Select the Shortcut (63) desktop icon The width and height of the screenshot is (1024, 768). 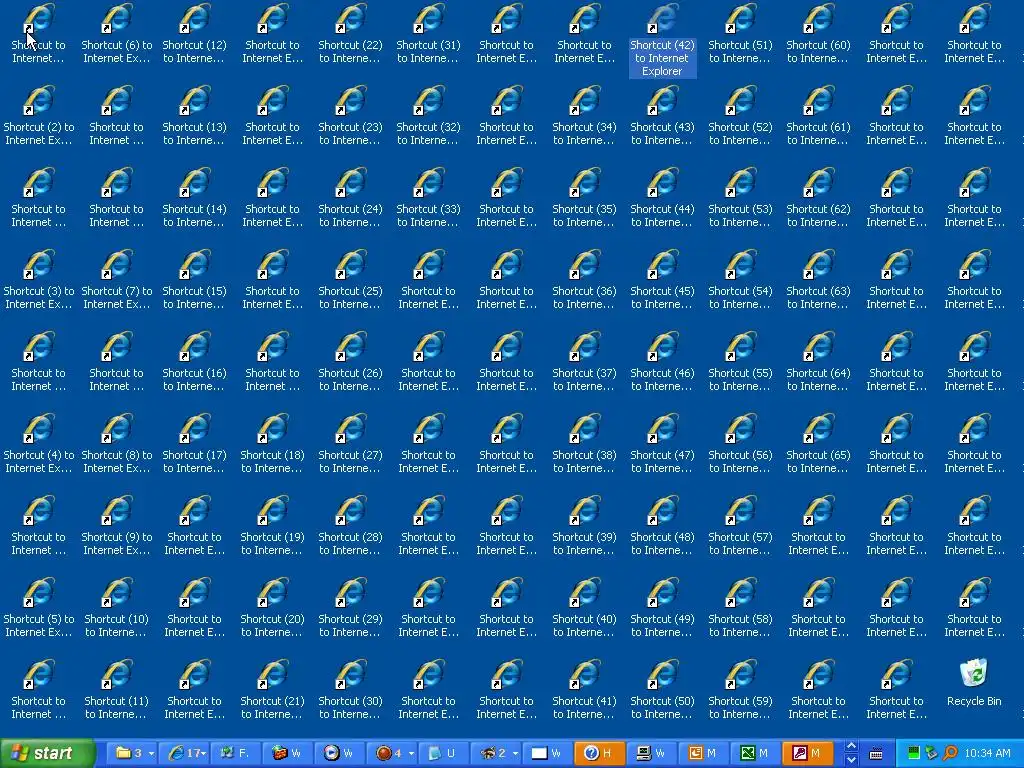[818, 280]
